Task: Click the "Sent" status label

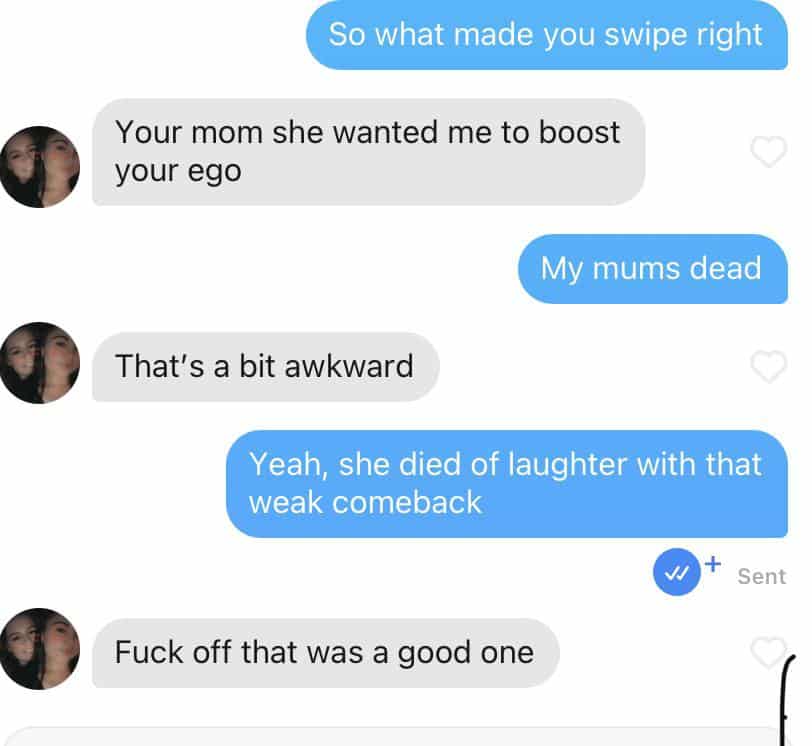Action: click(762, 577)
